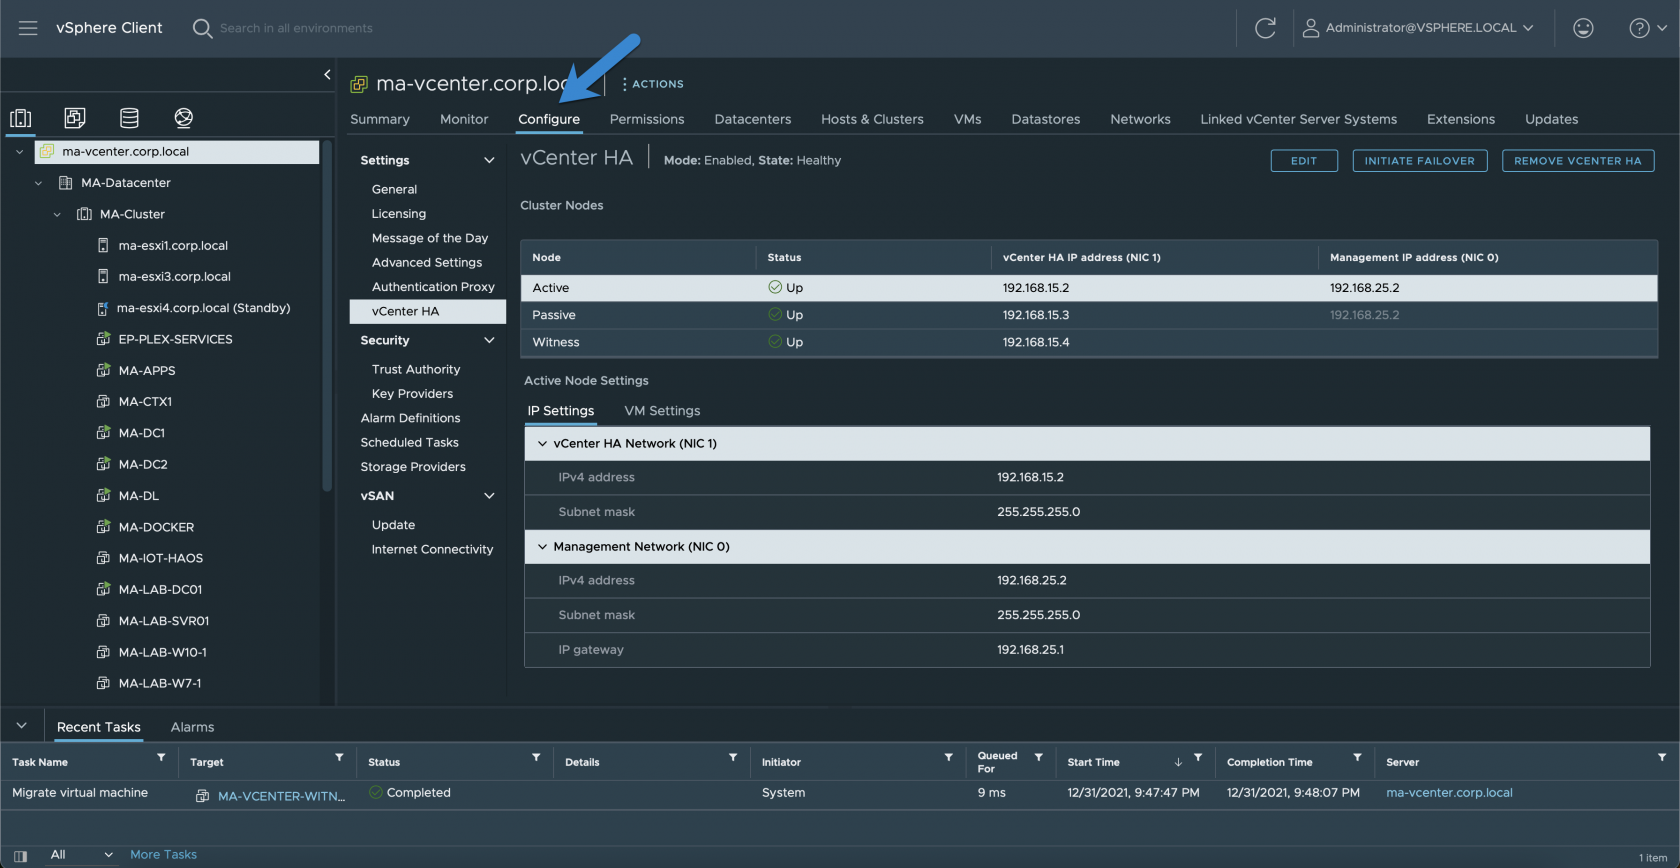Open Scheduled Tasks
This screenshot has width=1680, height=868.
tap(409, 443)
